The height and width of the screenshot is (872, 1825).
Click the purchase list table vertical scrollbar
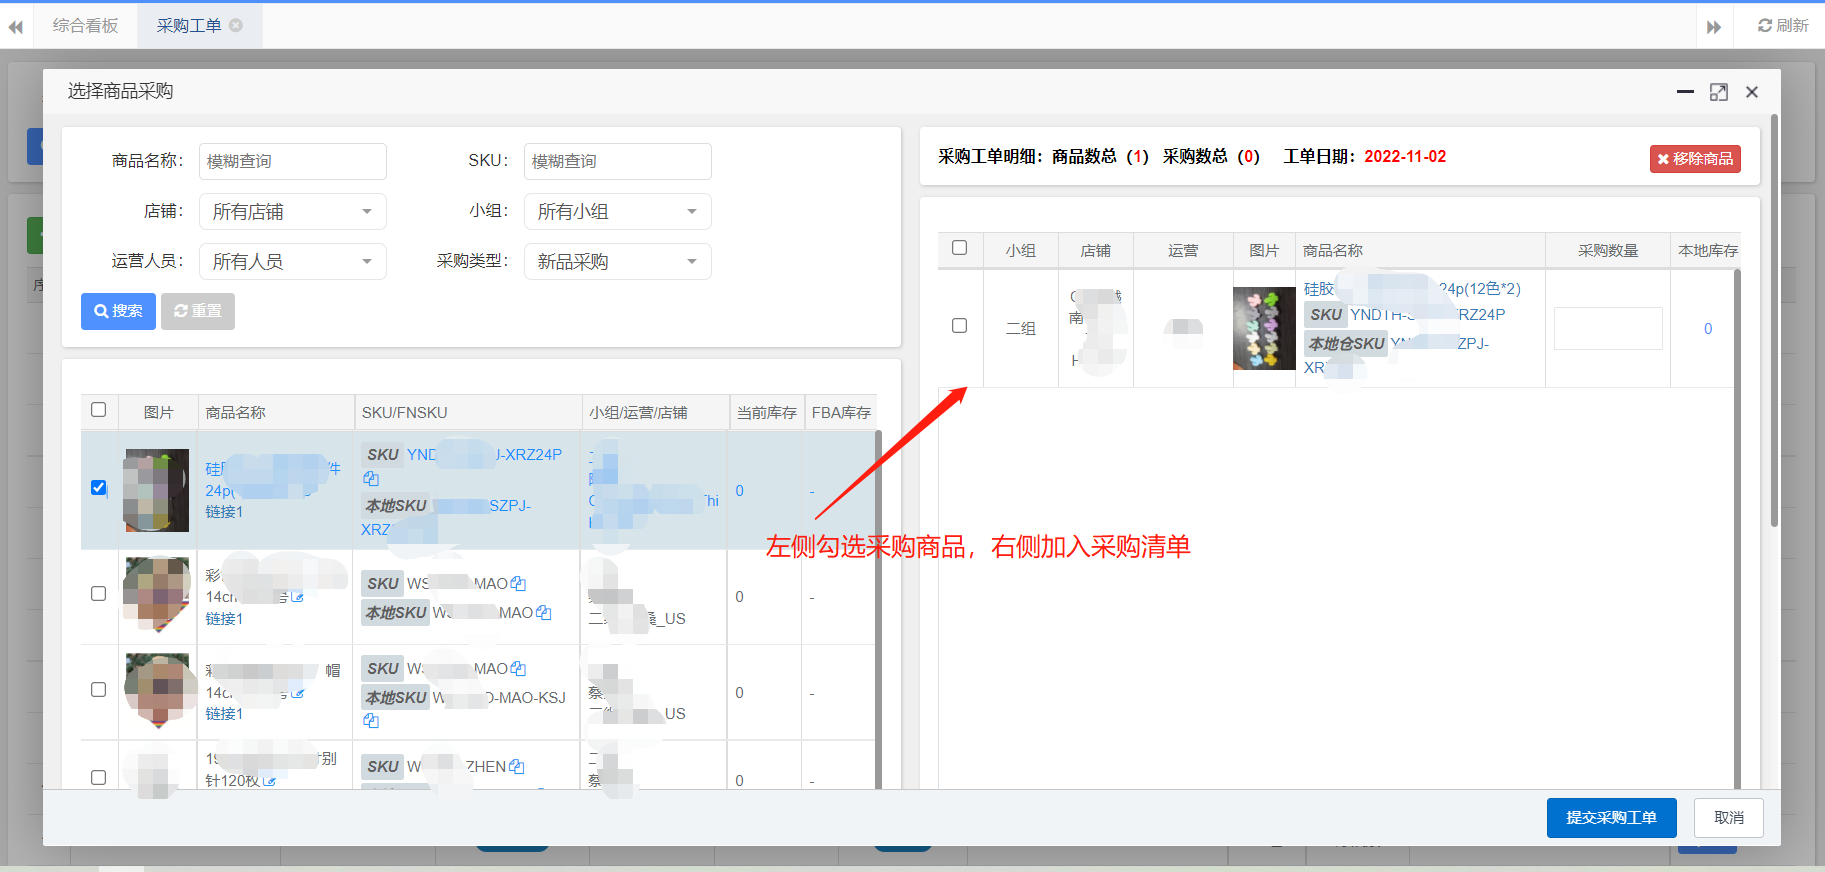(x=1737, y=529)
